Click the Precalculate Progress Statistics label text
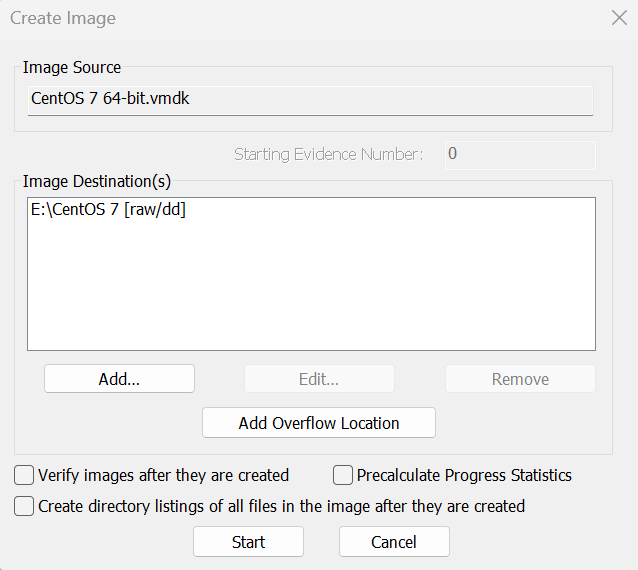The height and width of the screenshot is (570, 638). (x=464, y=475)
